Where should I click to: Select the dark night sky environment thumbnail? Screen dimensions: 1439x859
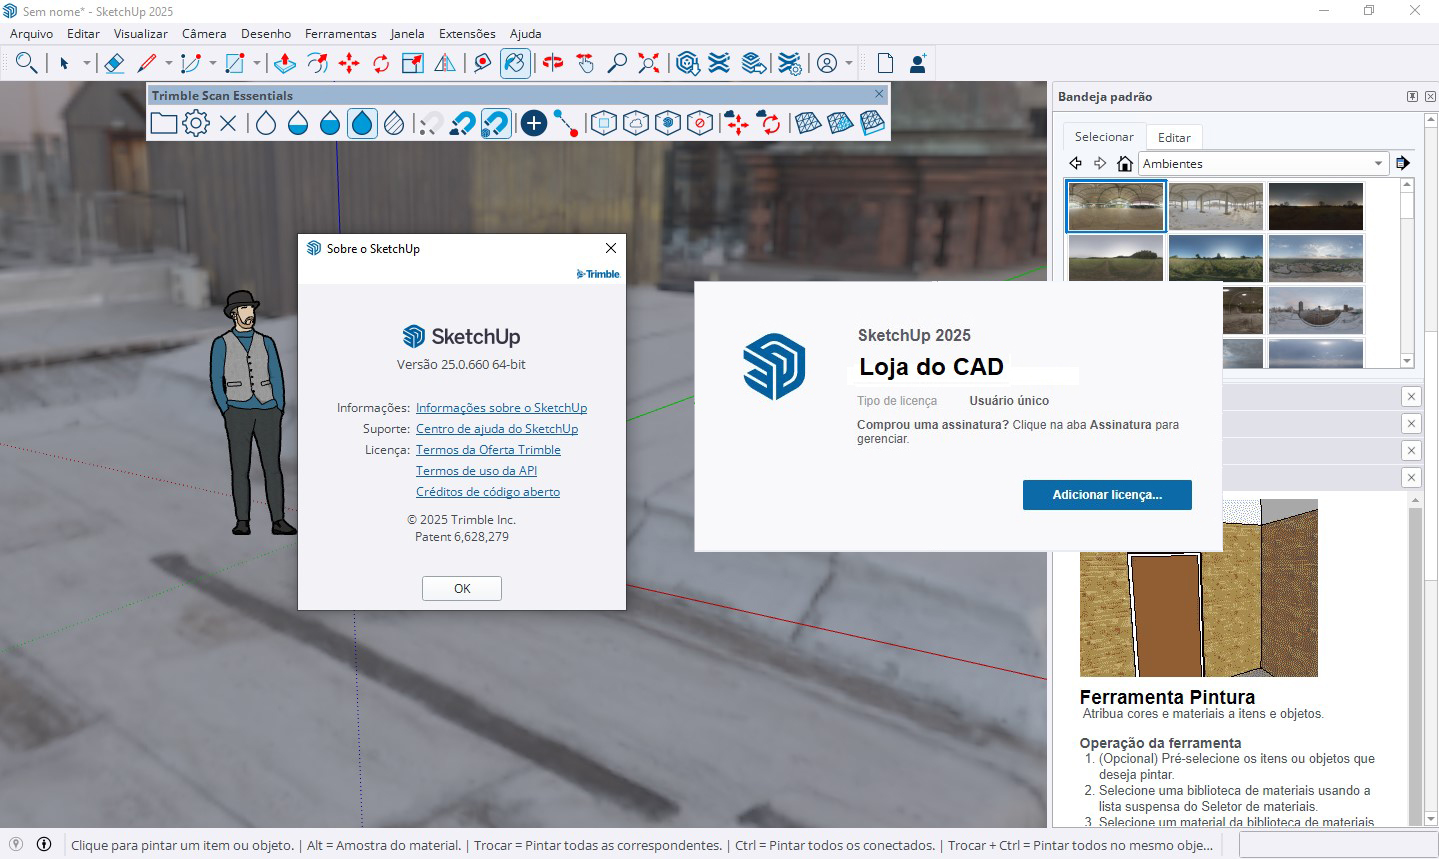1316,206
